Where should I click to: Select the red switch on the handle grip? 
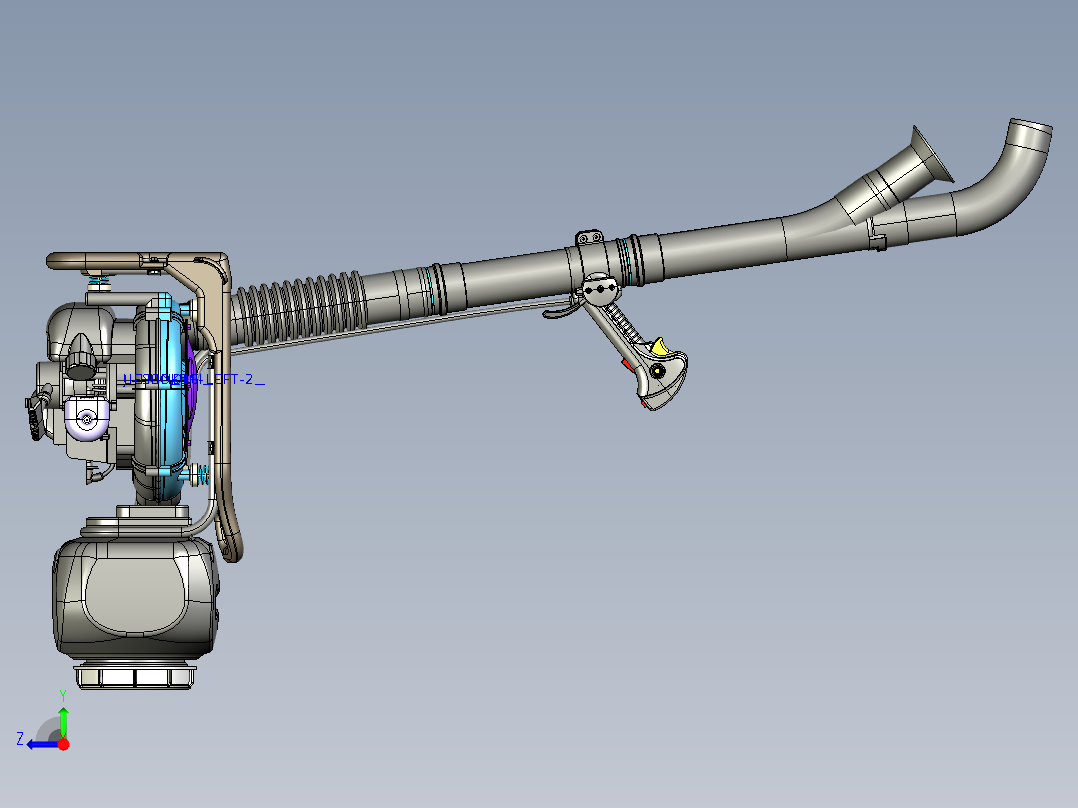pos(627,365)
